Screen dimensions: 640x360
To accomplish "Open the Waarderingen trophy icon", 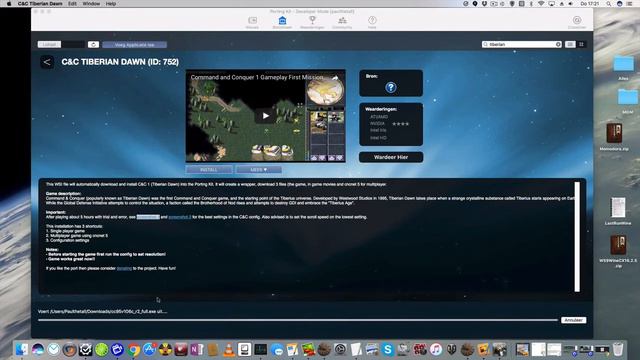I will 312,22.
